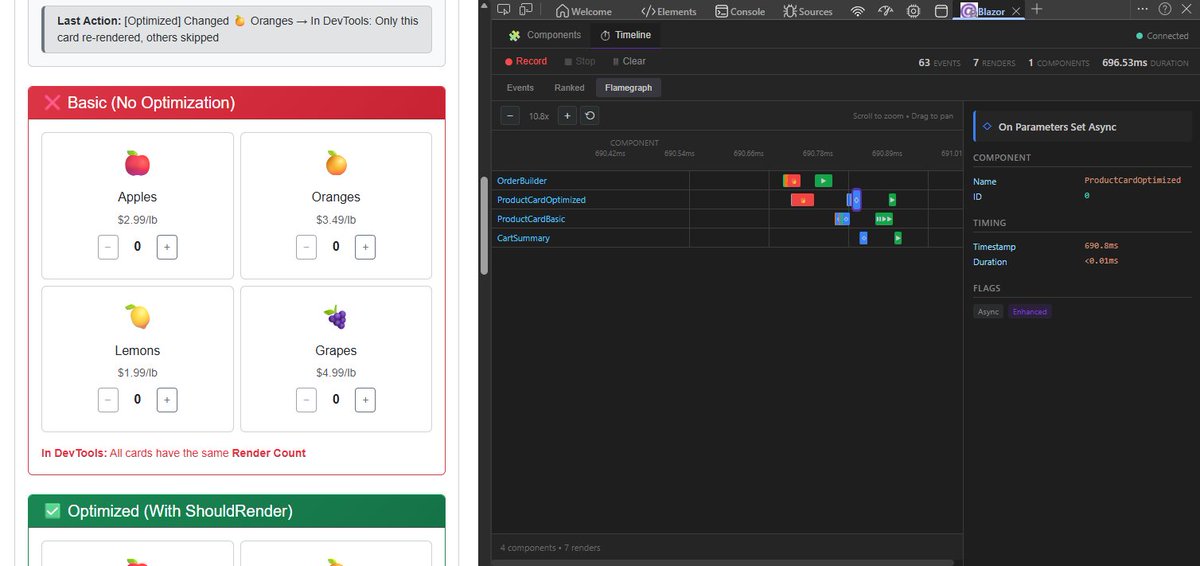Open the Timeline sub-tab

(x=625, y=35)
